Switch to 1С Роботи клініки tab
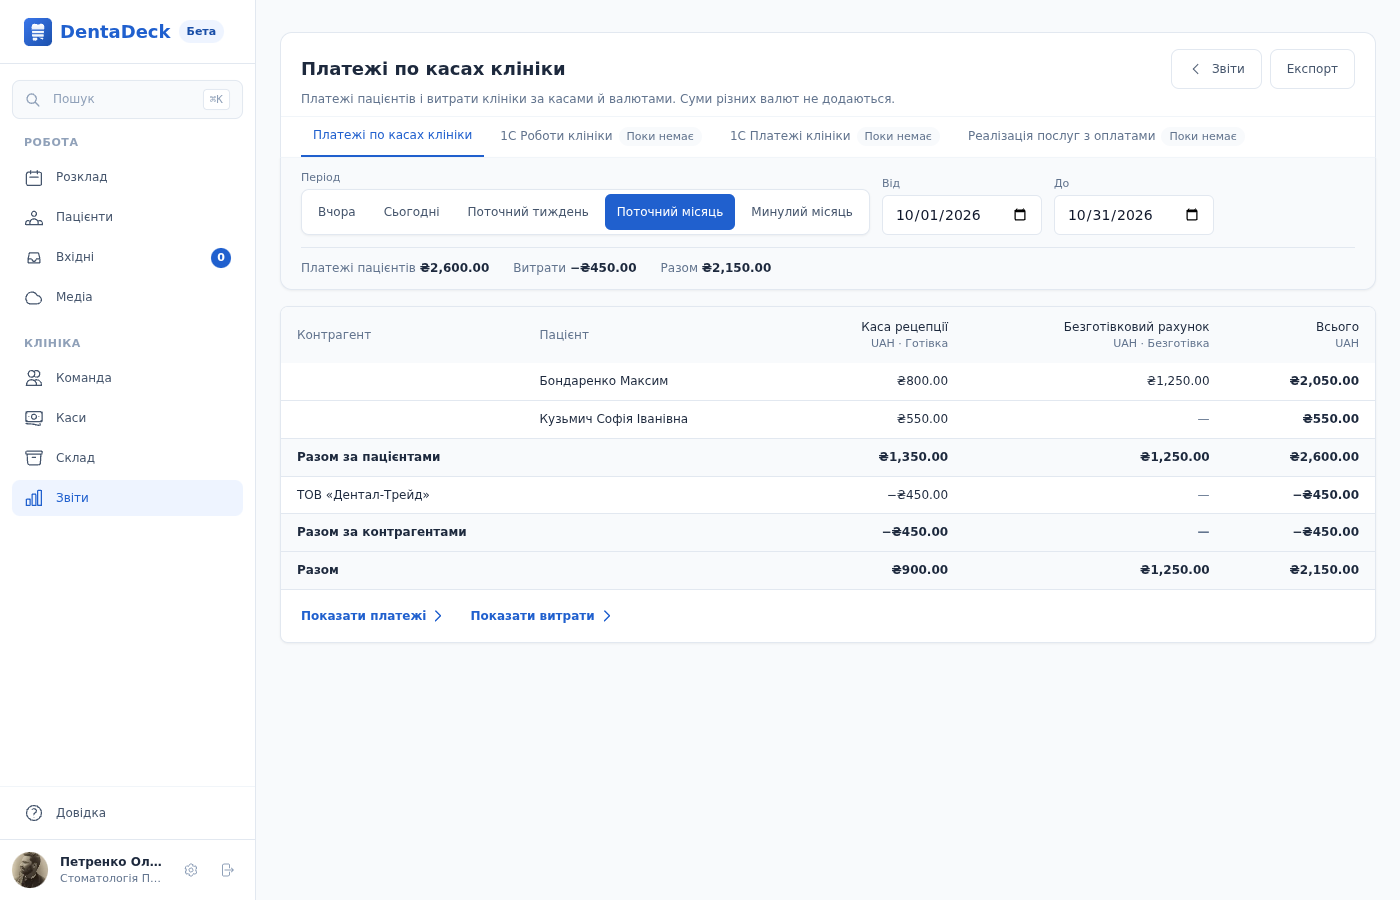This screenshot has width=1400, height=900. click(x=601, y=136)
